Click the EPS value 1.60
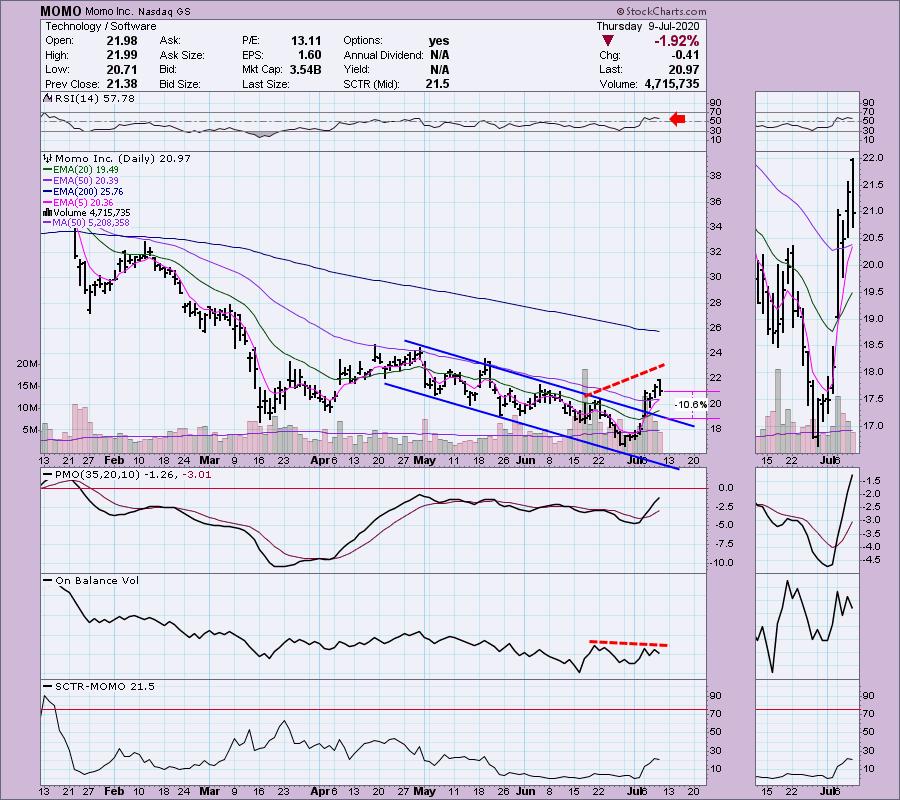The image size is (900, 800). coord(310,55)
